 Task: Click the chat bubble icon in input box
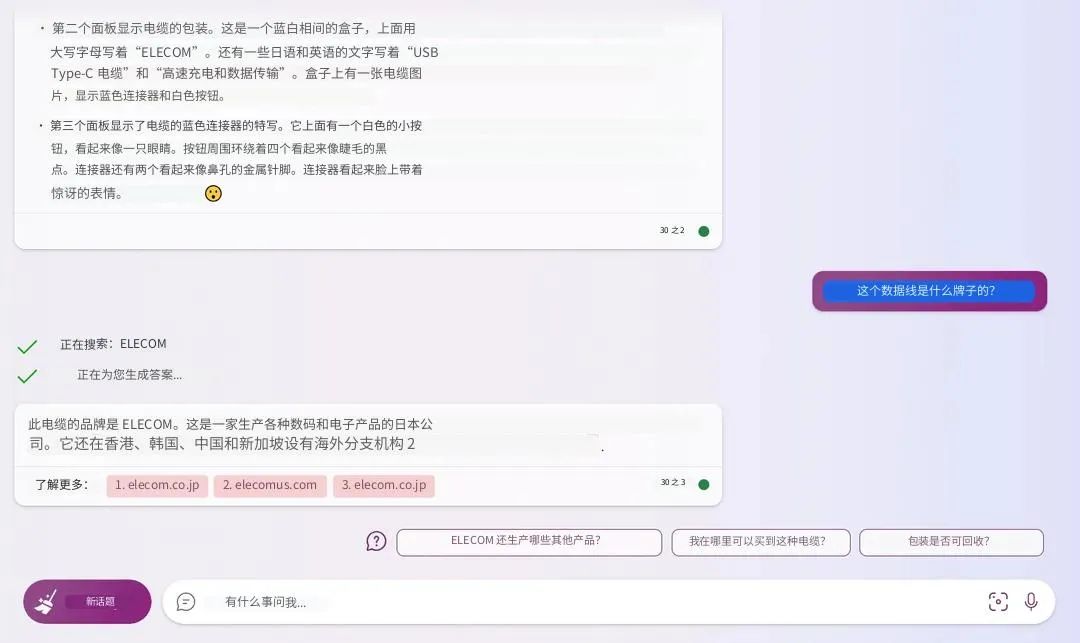pyautogui.click(x=186, y=601)
